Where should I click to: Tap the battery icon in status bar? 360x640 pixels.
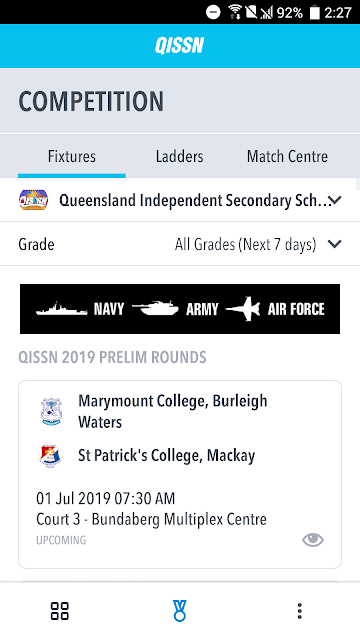pyautogui.click(x=314, y=13)
